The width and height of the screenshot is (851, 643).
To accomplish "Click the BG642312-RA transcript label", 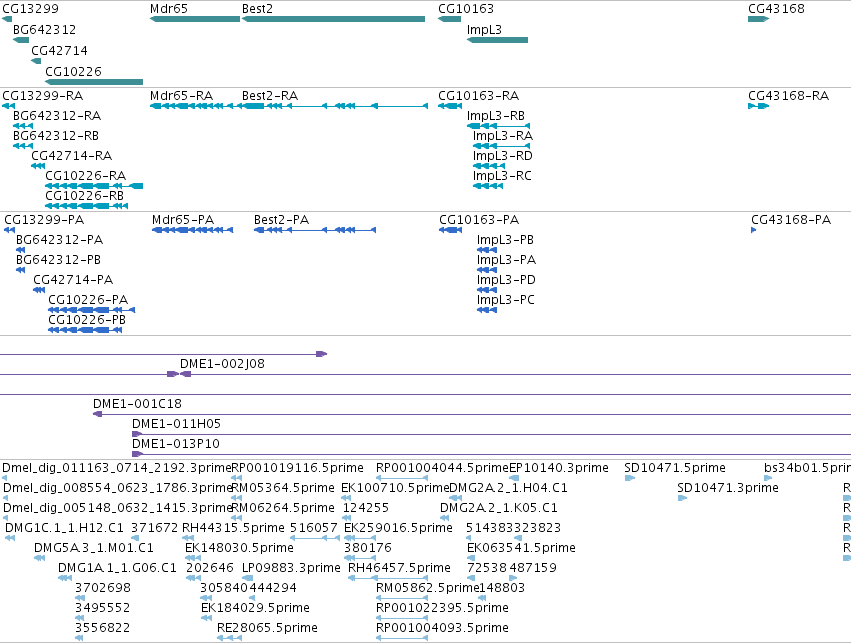I will coord(57,116).
